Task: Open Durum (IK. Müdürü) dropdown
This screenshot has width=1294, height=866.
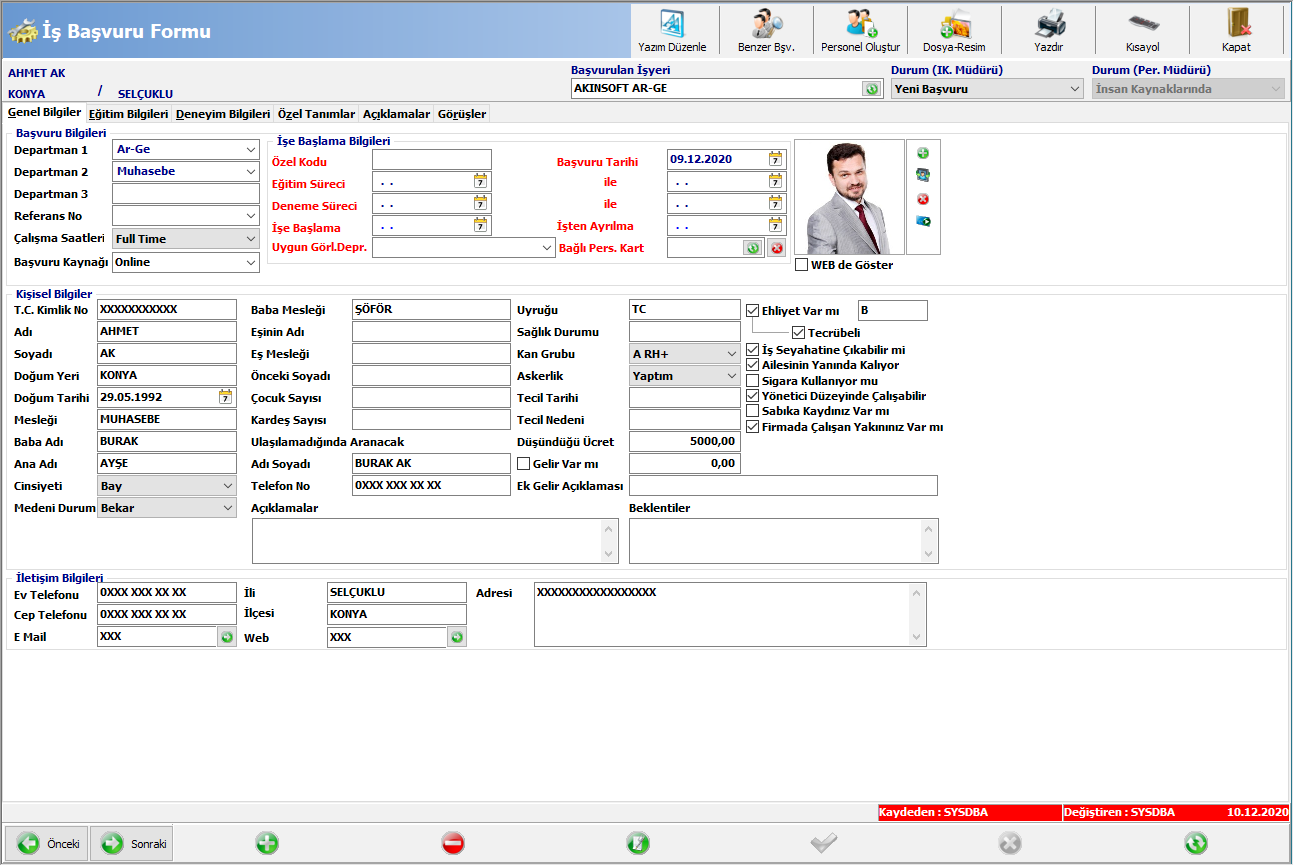Action: [x=1075, y=89]
